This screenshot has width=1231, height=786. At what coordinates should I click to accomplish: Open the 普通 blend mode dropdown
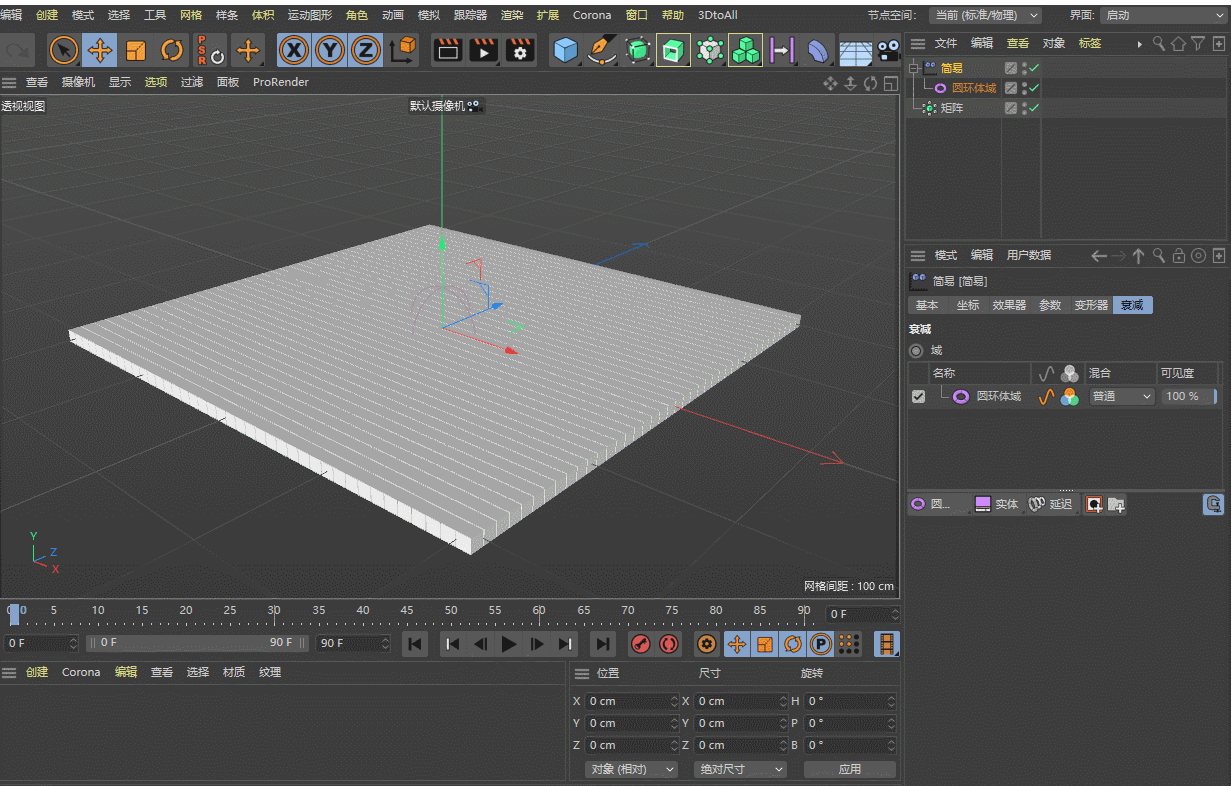click(x=1121, y=396)
